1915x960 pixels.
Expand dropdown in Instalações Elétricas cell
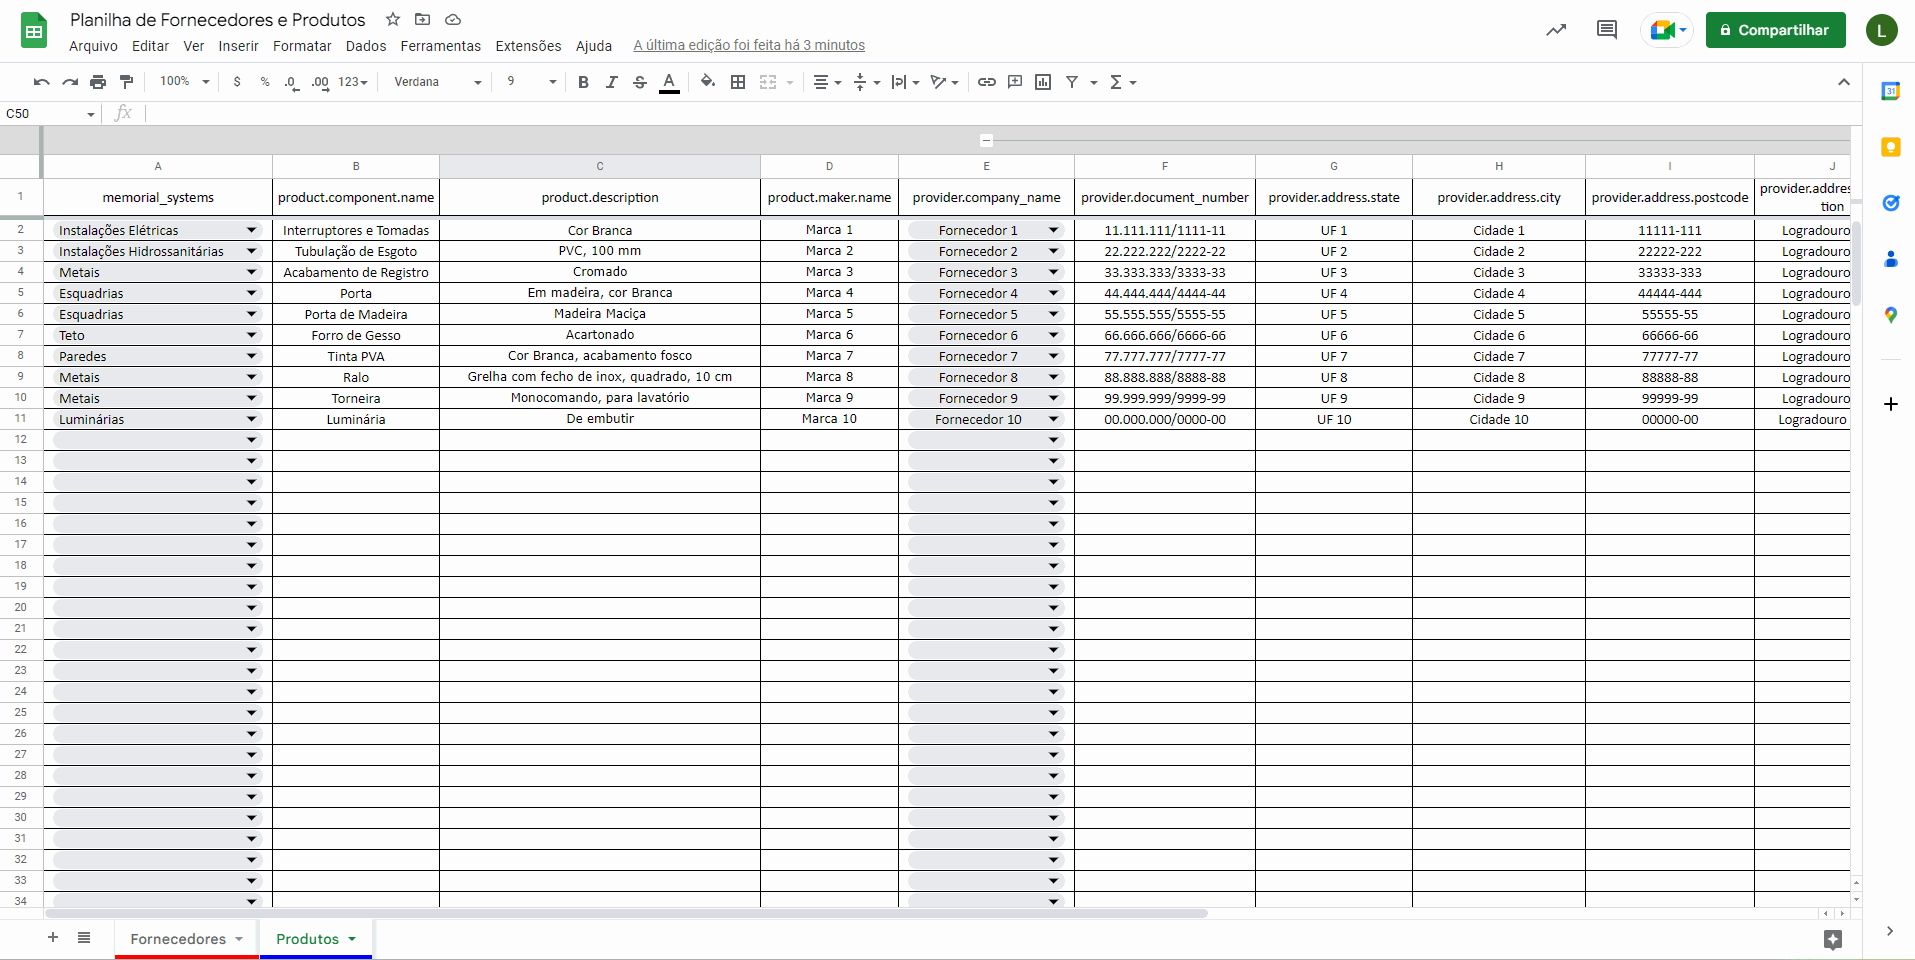(x=251, y=230)
